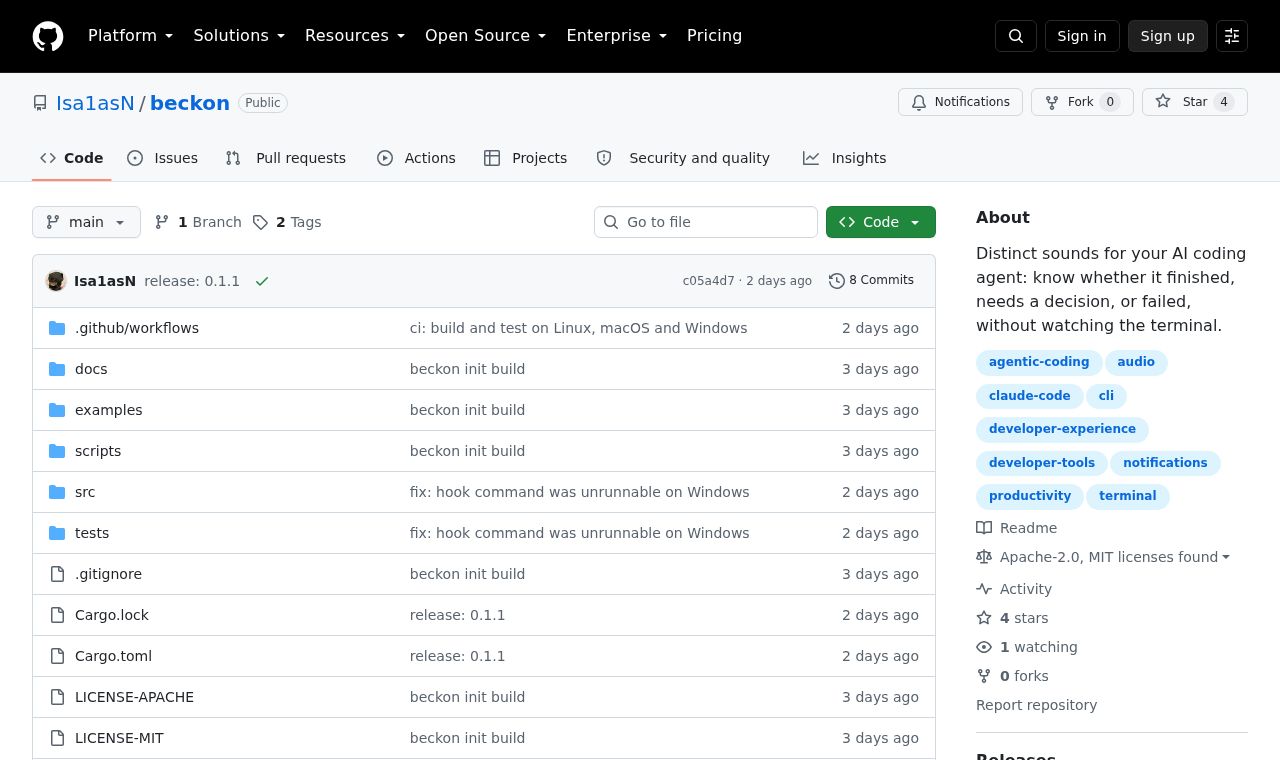This screenshot has width=1280, height=760.
Task: Expand the Open Source menu
Action: click(x=486, y=36)
